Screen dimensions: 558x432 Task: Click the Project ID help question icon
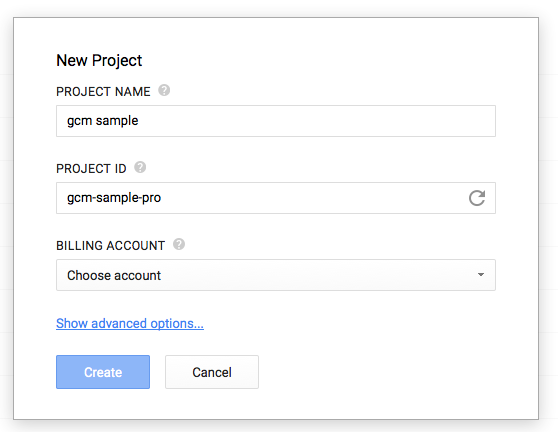[140, 167]
